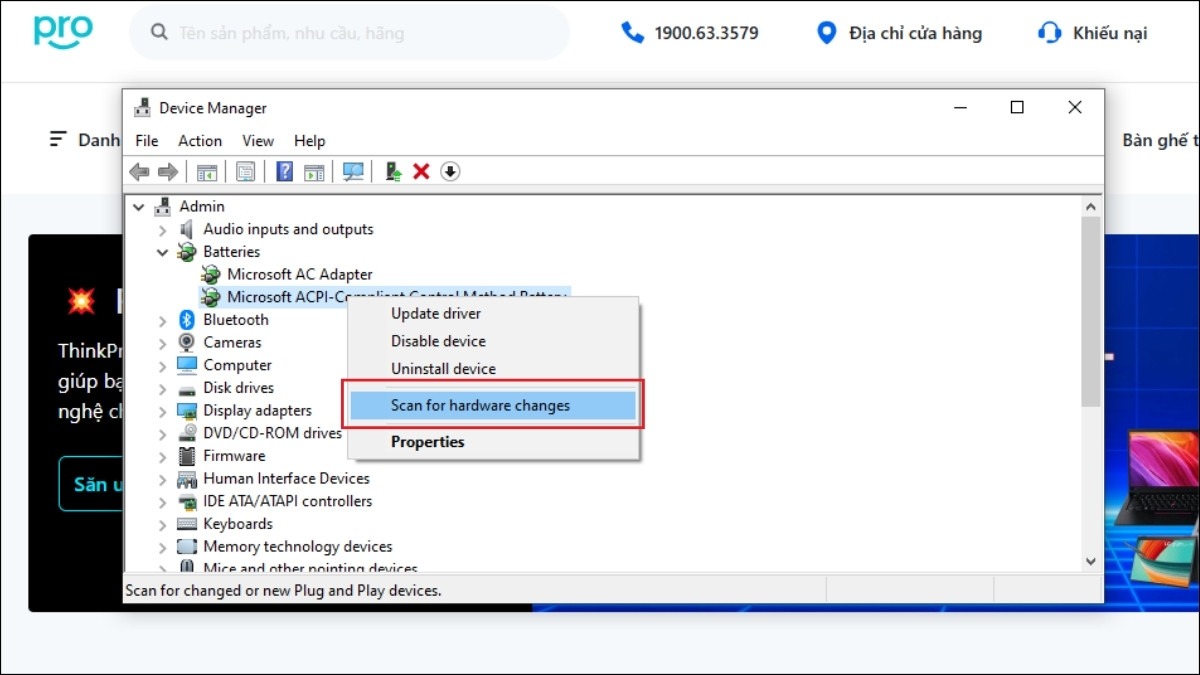Click the device tree scrollbar down arrow

[1091, 563]
